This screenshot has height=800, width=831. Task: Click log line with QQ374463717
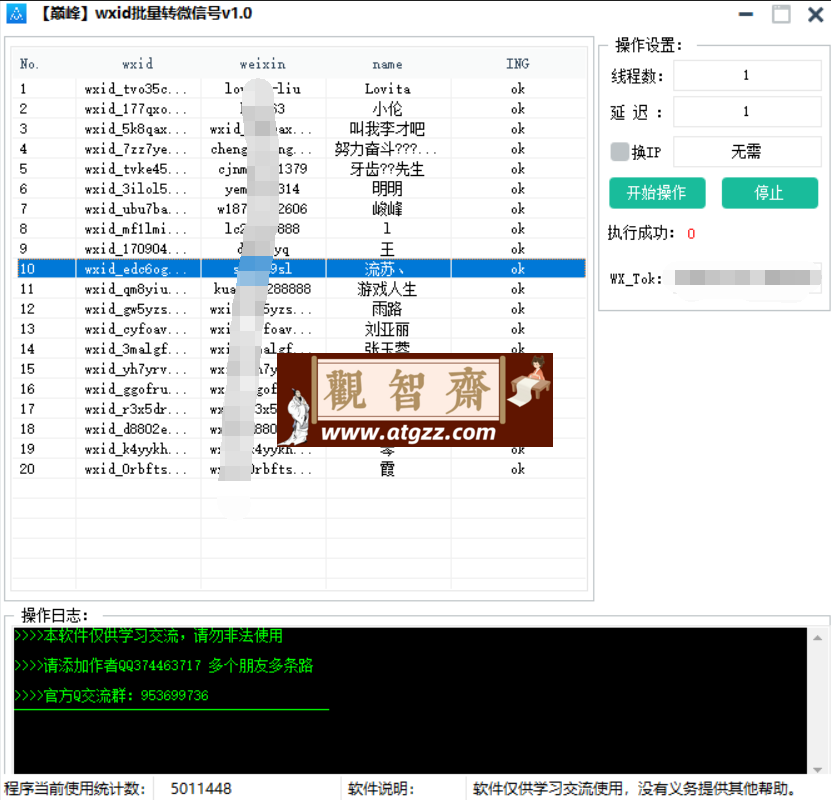click(164, 665)
